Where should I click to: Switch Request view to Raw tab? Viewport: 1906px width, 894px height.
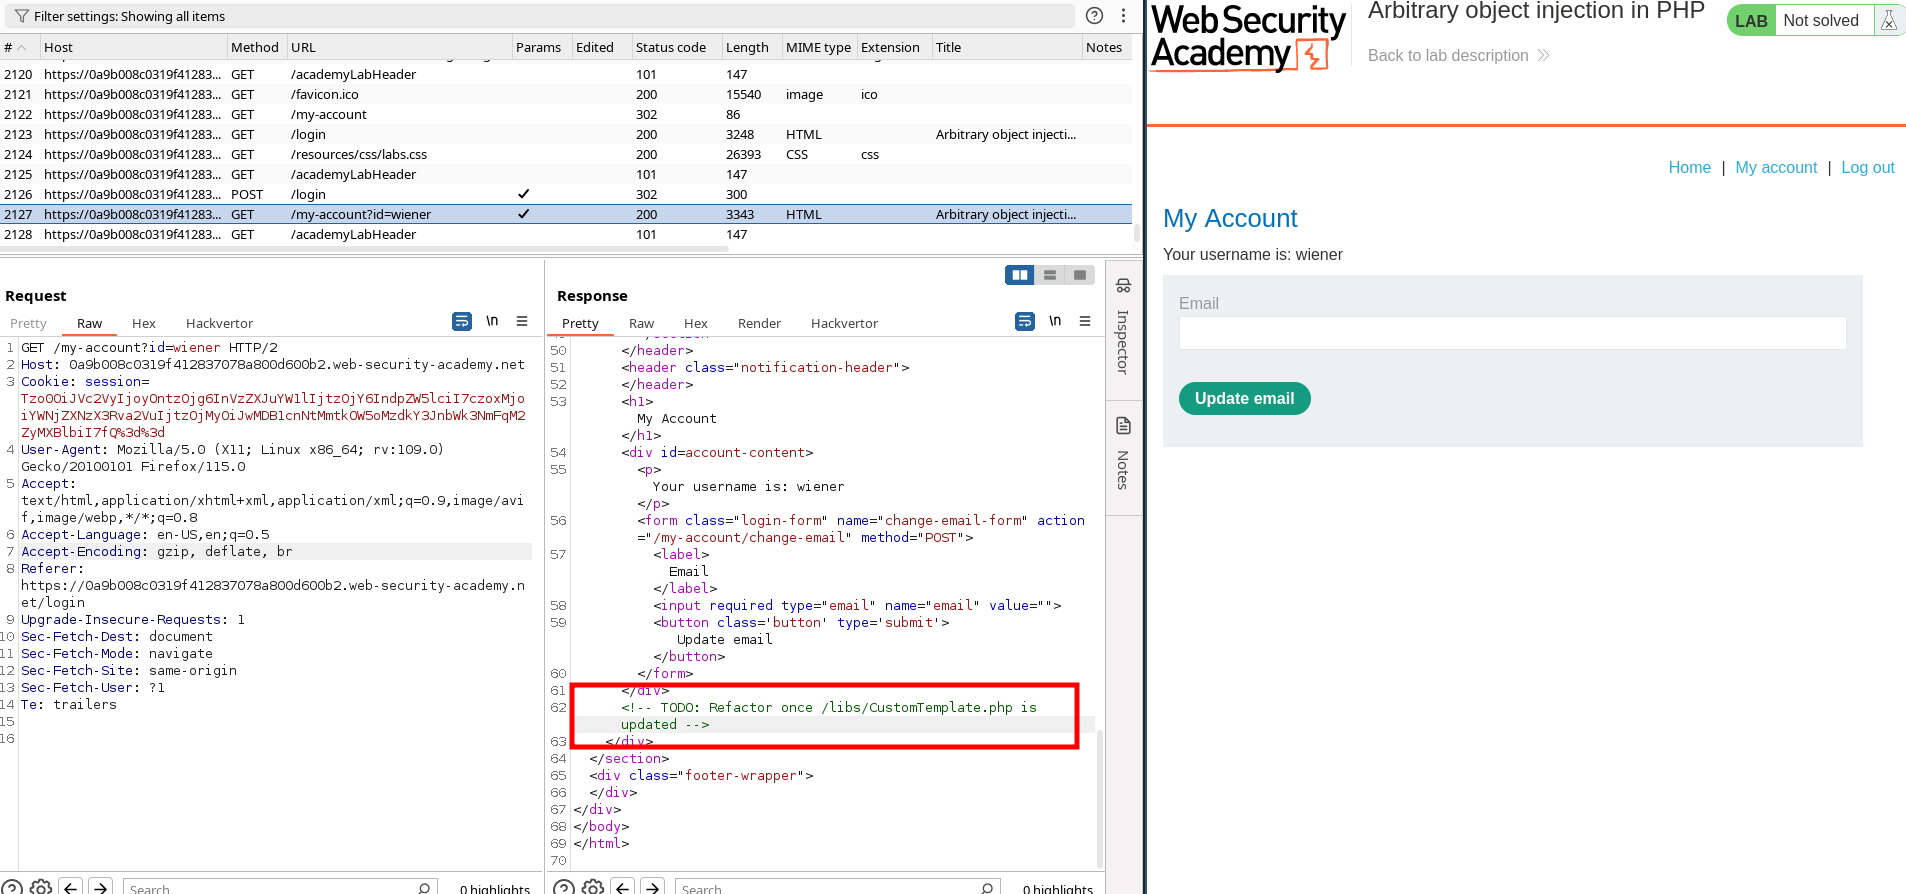tap(89, 323)
